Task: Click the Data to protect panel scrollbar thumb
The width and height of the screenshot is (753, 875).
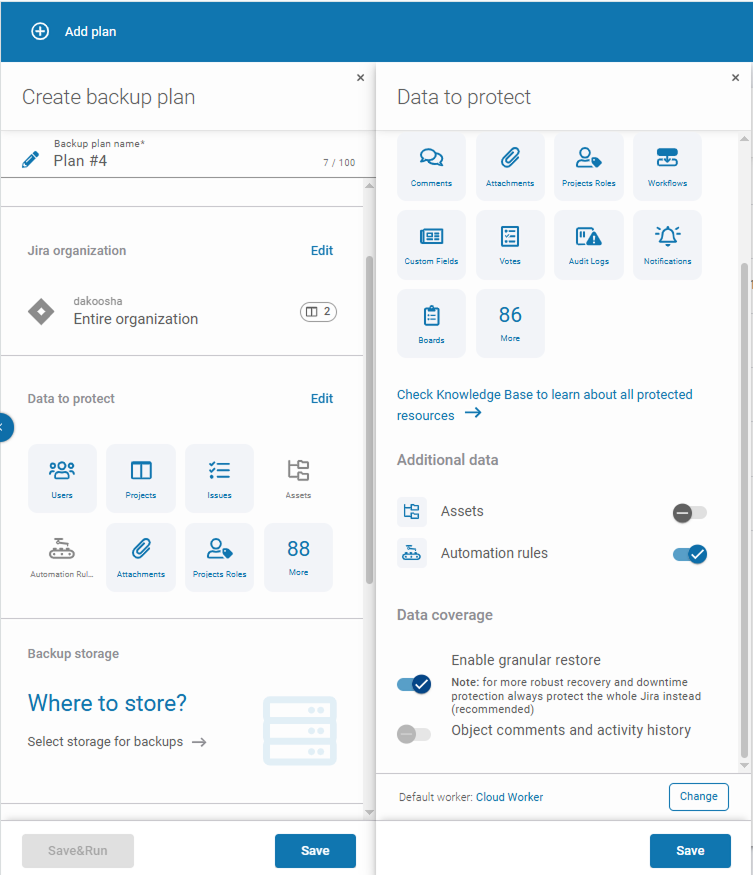Action: pos(744,510)
